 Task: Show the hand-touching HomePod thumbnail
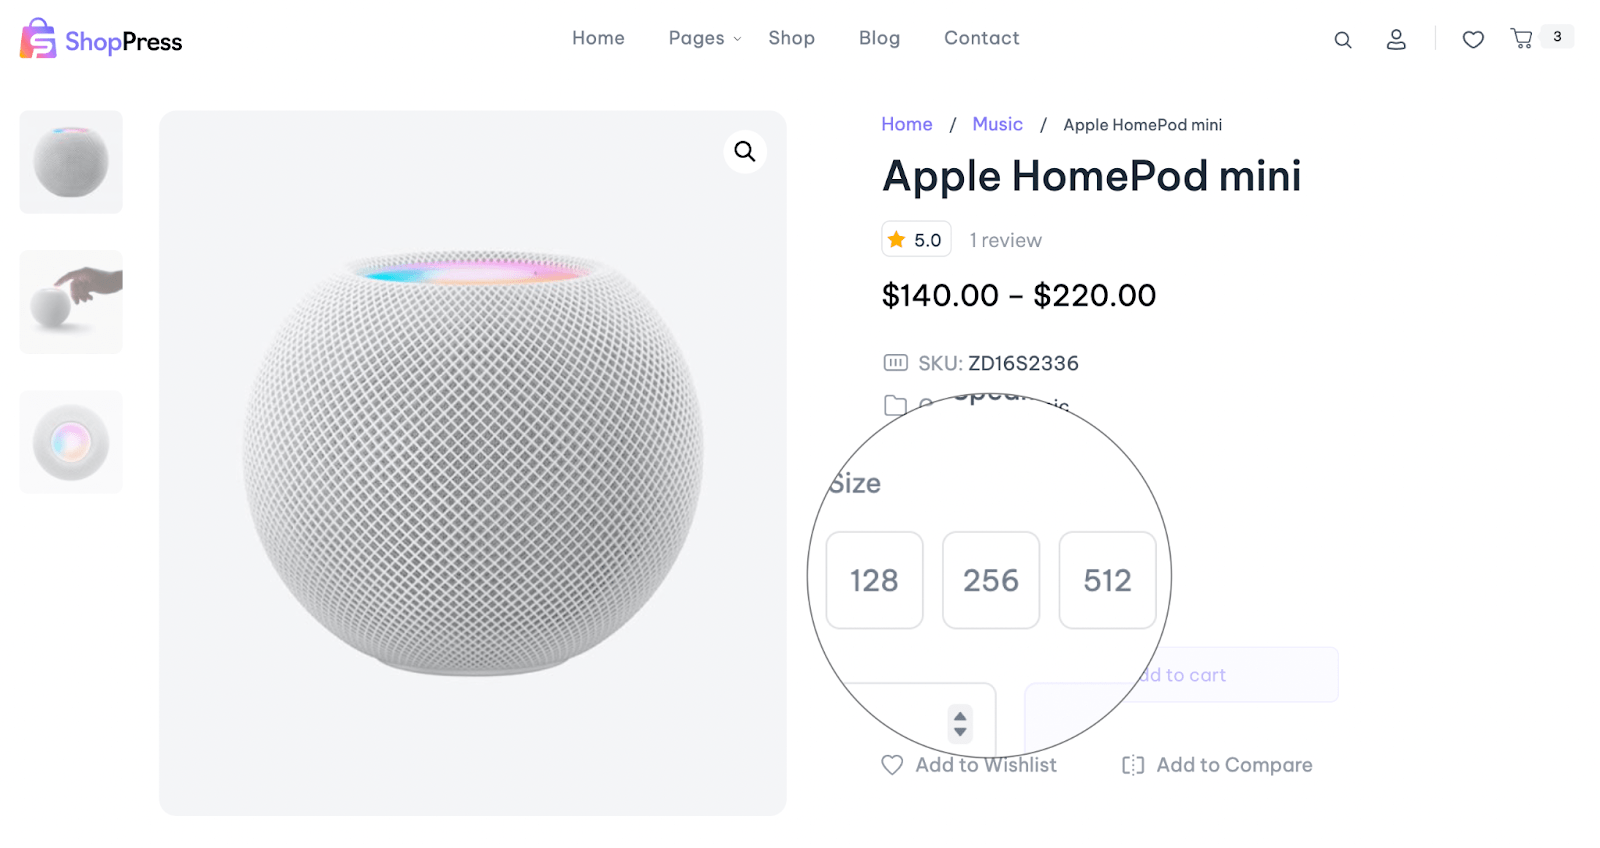coord(71,302)
